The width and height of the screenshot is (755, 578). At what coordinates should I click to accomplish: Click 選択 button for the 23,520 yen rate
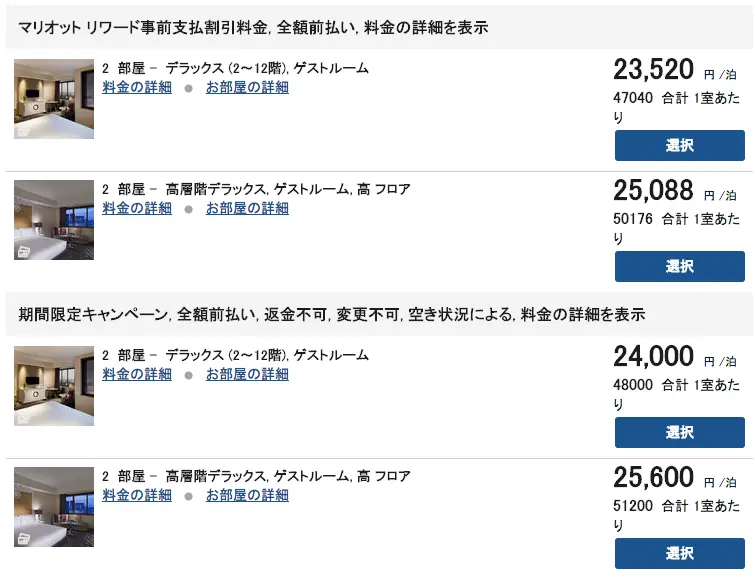tap(679, 145)
